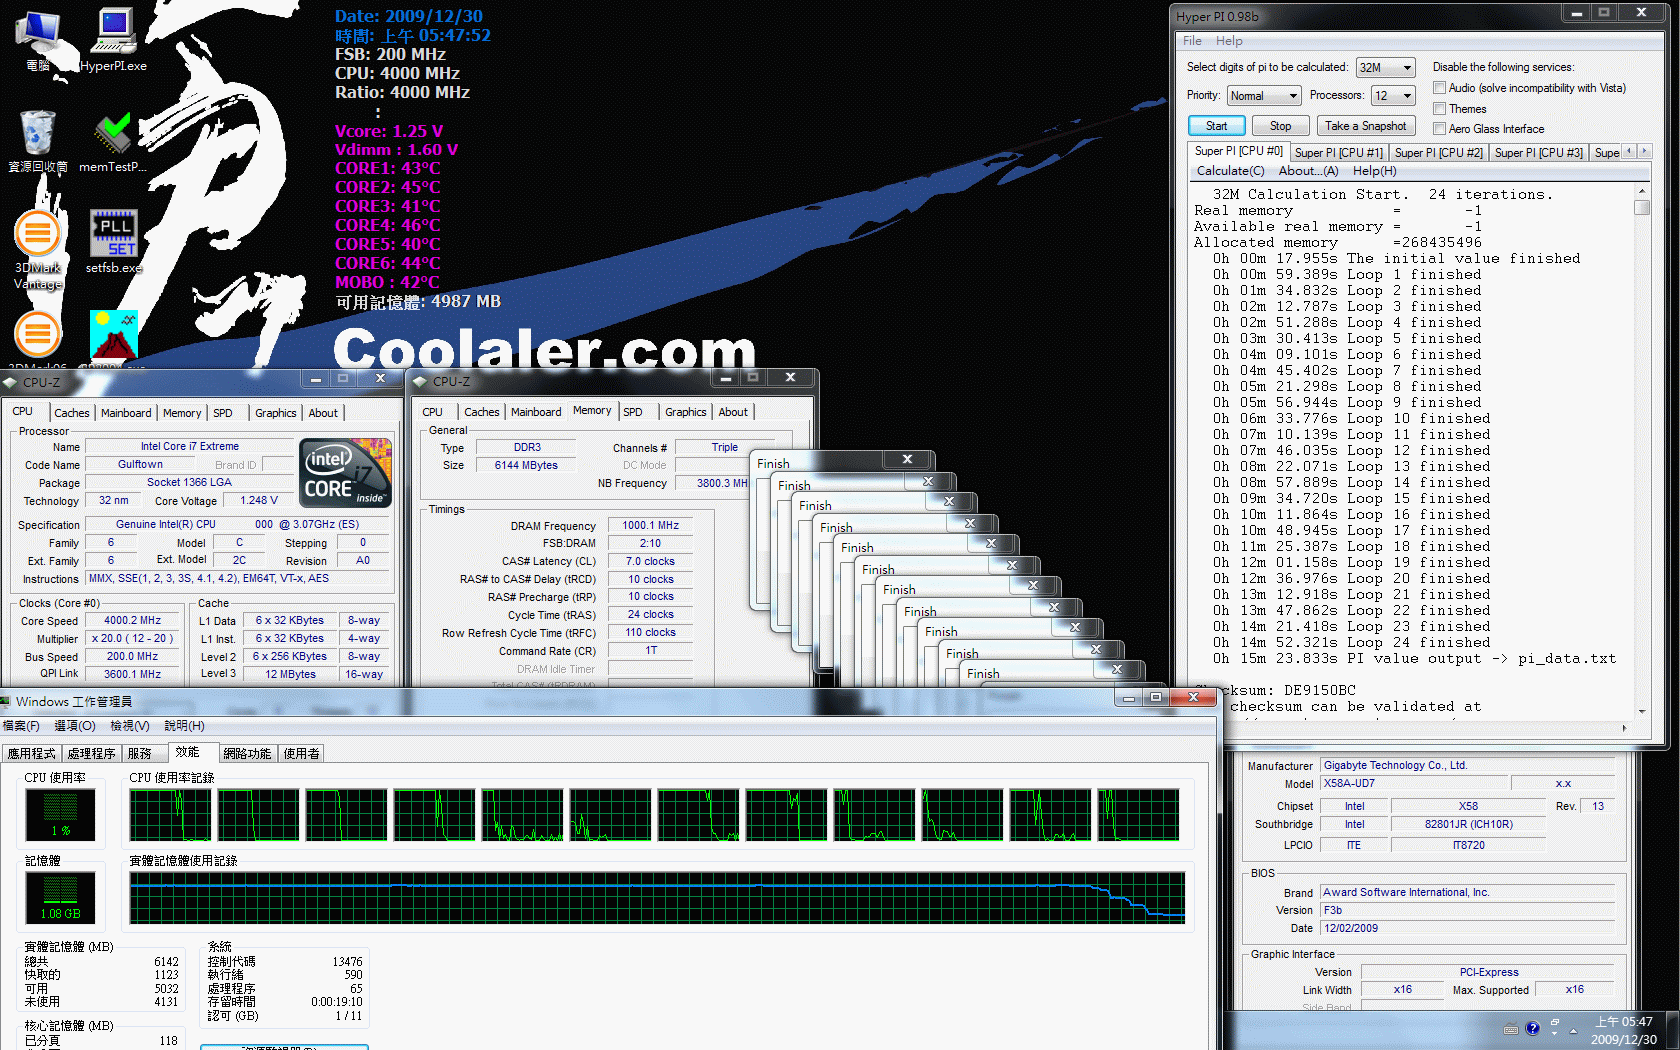Click the Hyper PI output scrollbar down arrow

click(x=1642, y=711)
